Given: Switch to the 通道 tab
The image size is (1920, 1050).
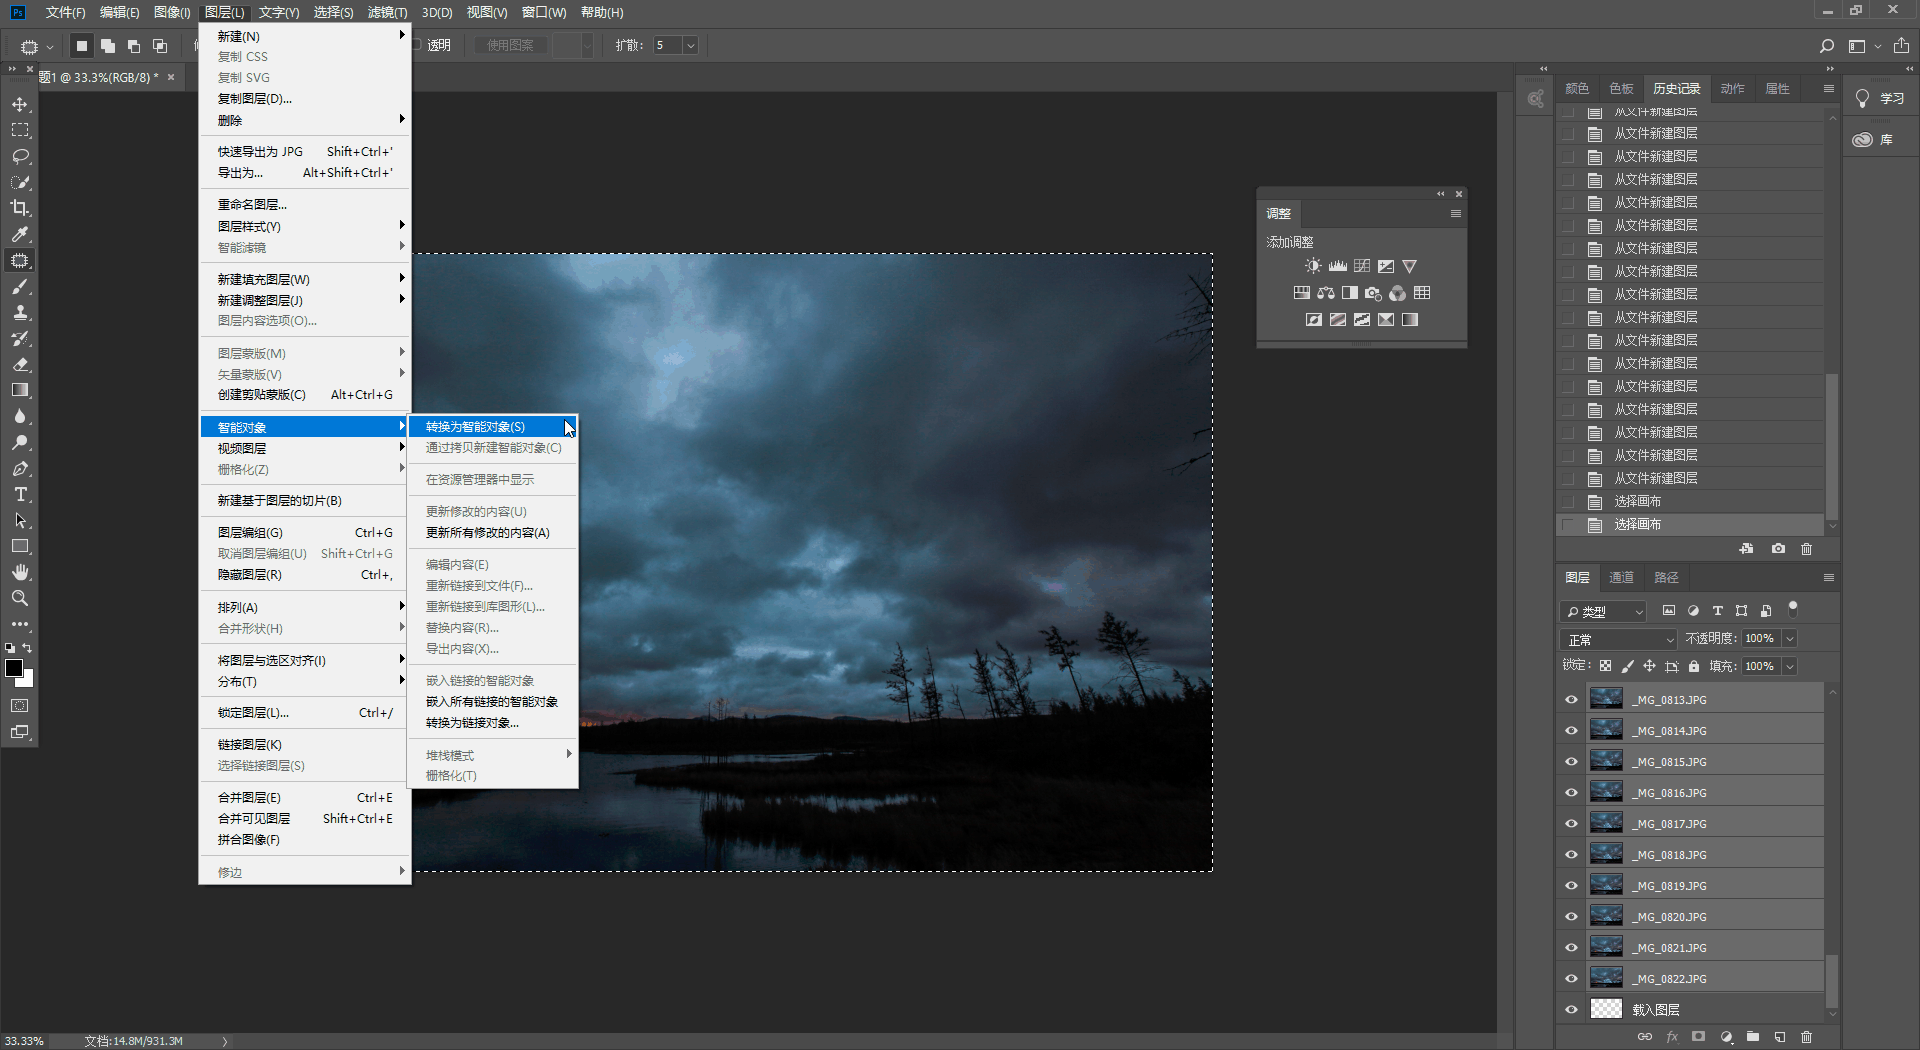Looking at the screenshot, I should click(1621, 578).
